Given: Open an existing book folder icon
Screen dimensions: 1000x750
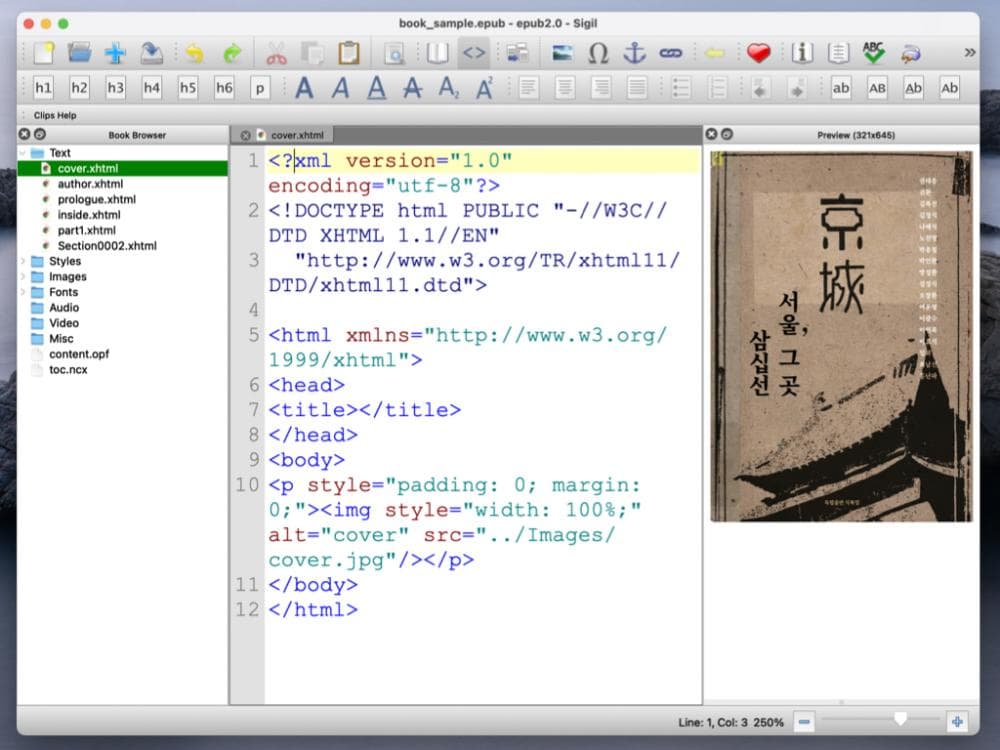Looking at the screenshot, I should pyautogui.click(x=80, y=53).
